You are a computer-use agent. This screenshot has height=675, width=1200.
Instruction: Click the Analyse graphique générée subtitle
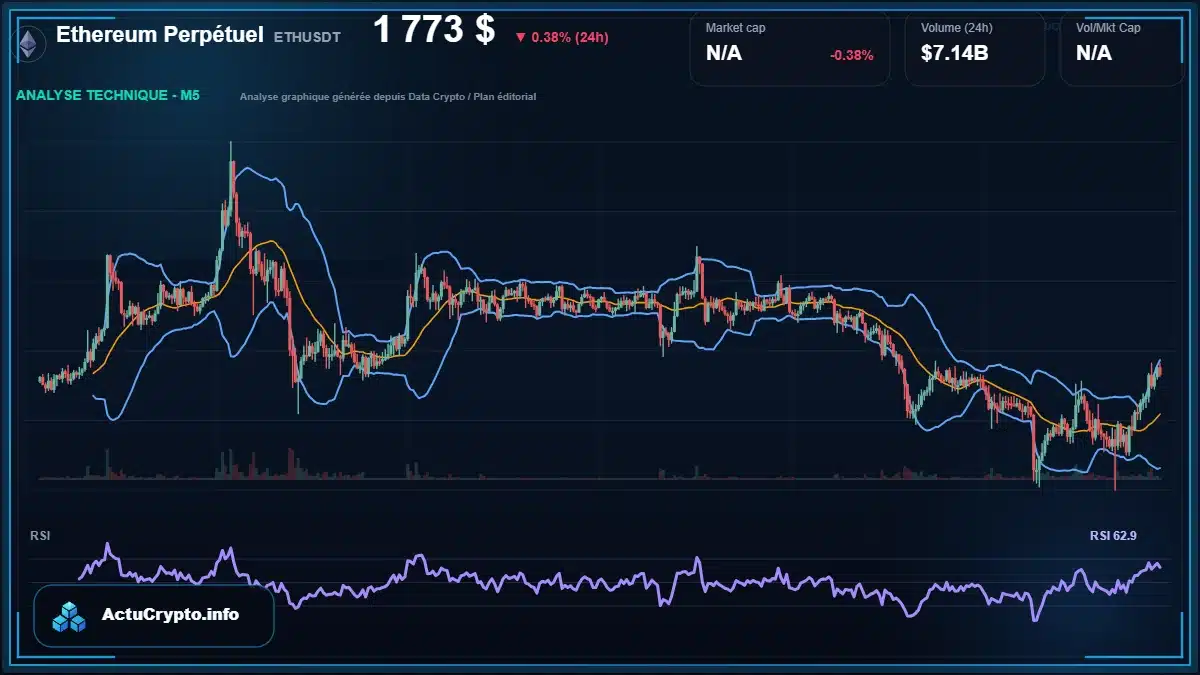[x=388, y=97]
